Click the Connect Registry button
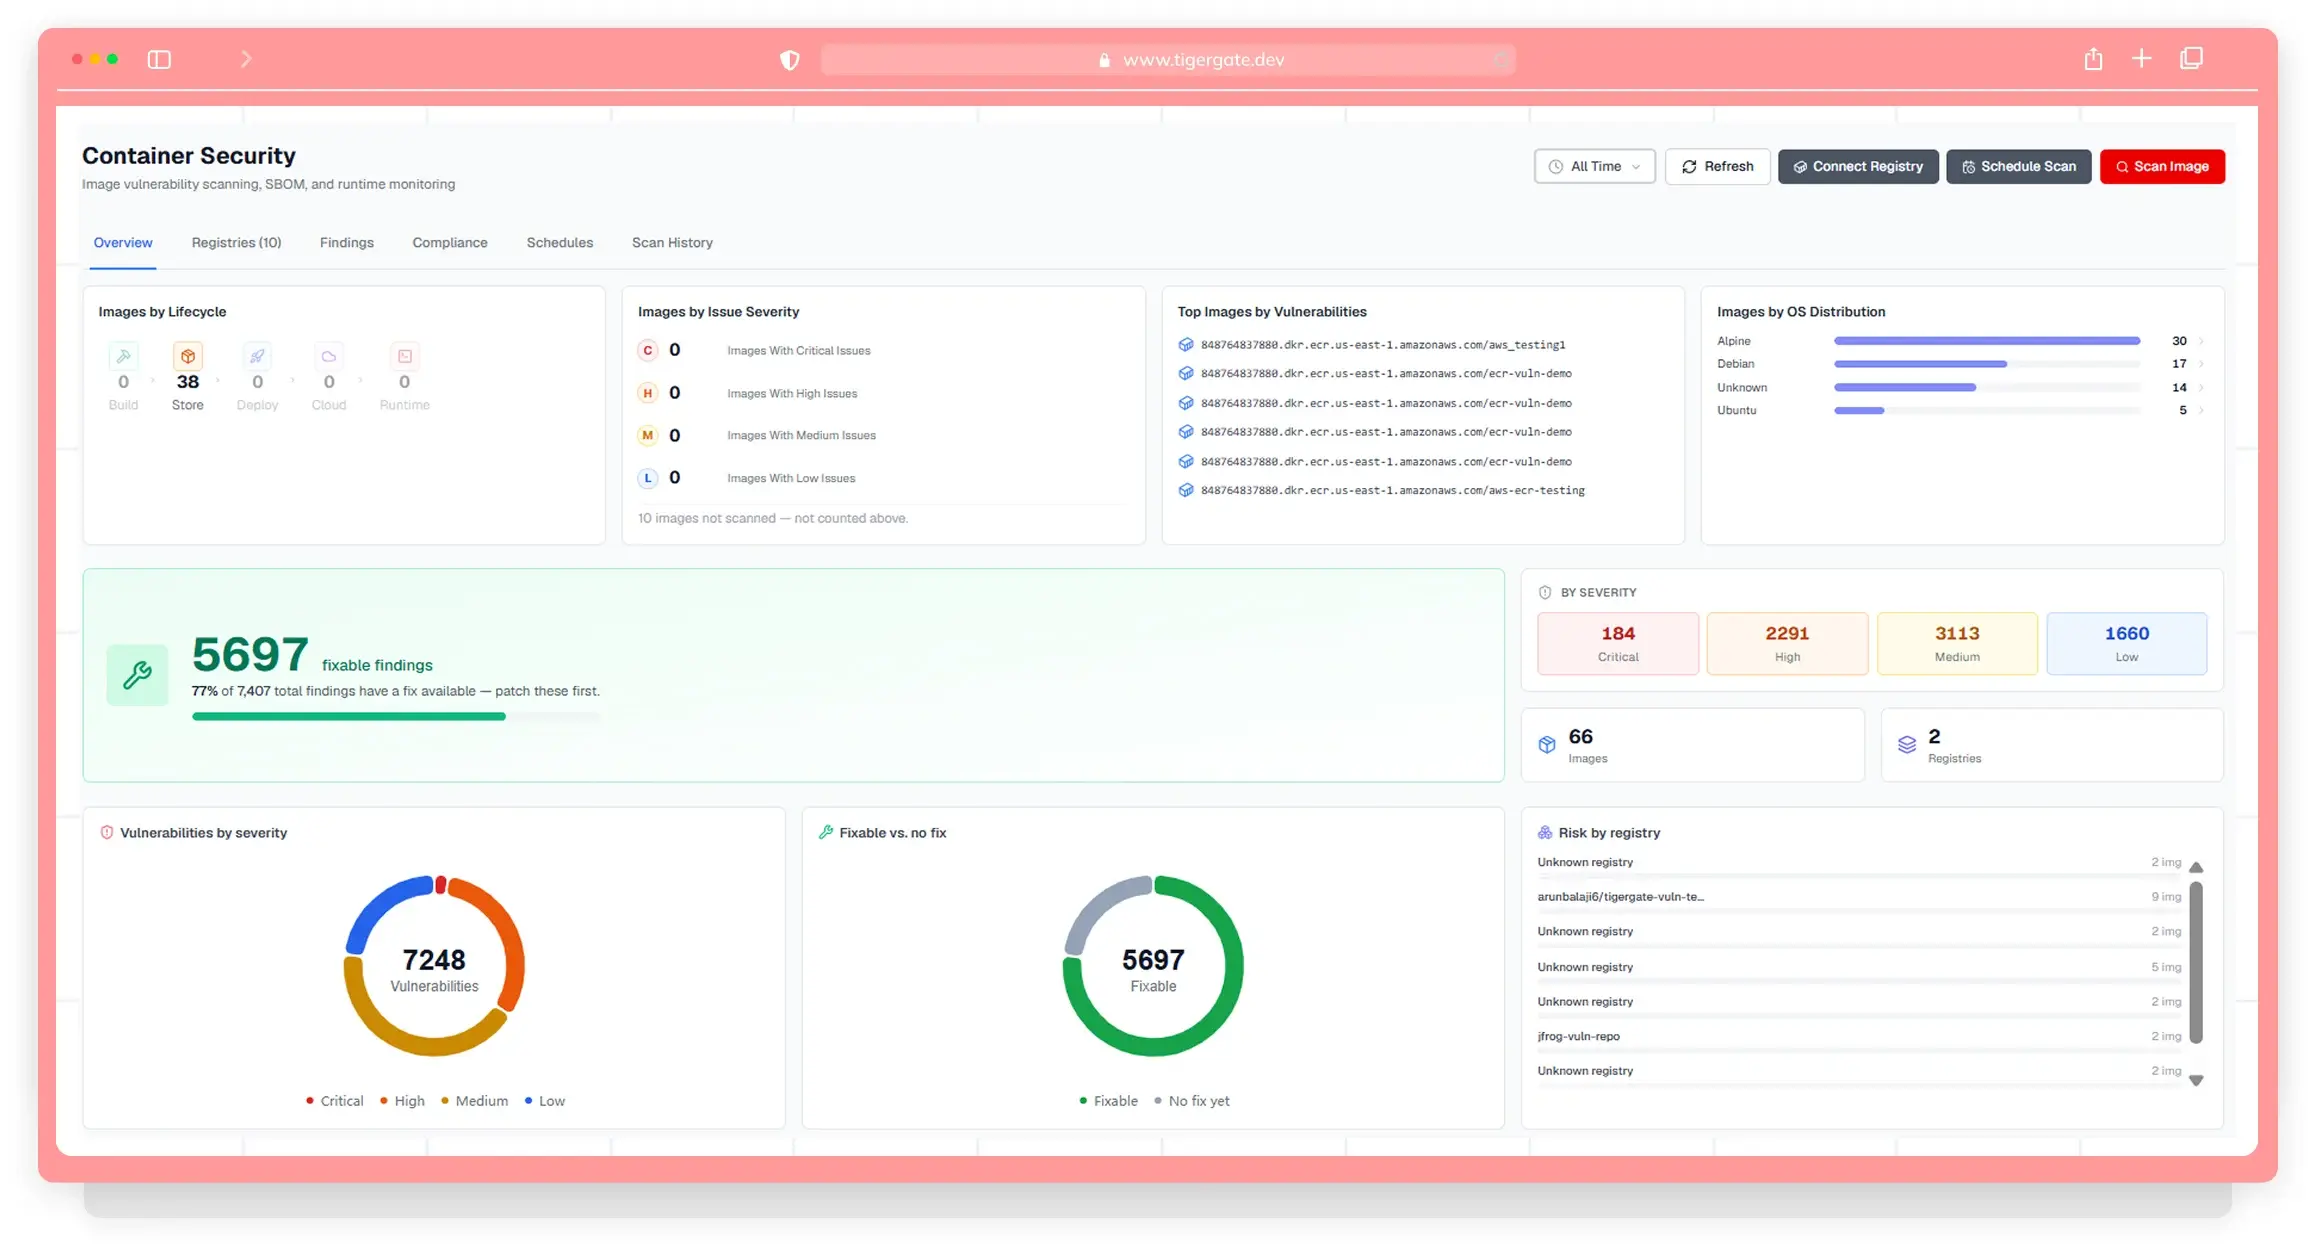This screenshot has height=1250, width=2316. point(1858,166)
